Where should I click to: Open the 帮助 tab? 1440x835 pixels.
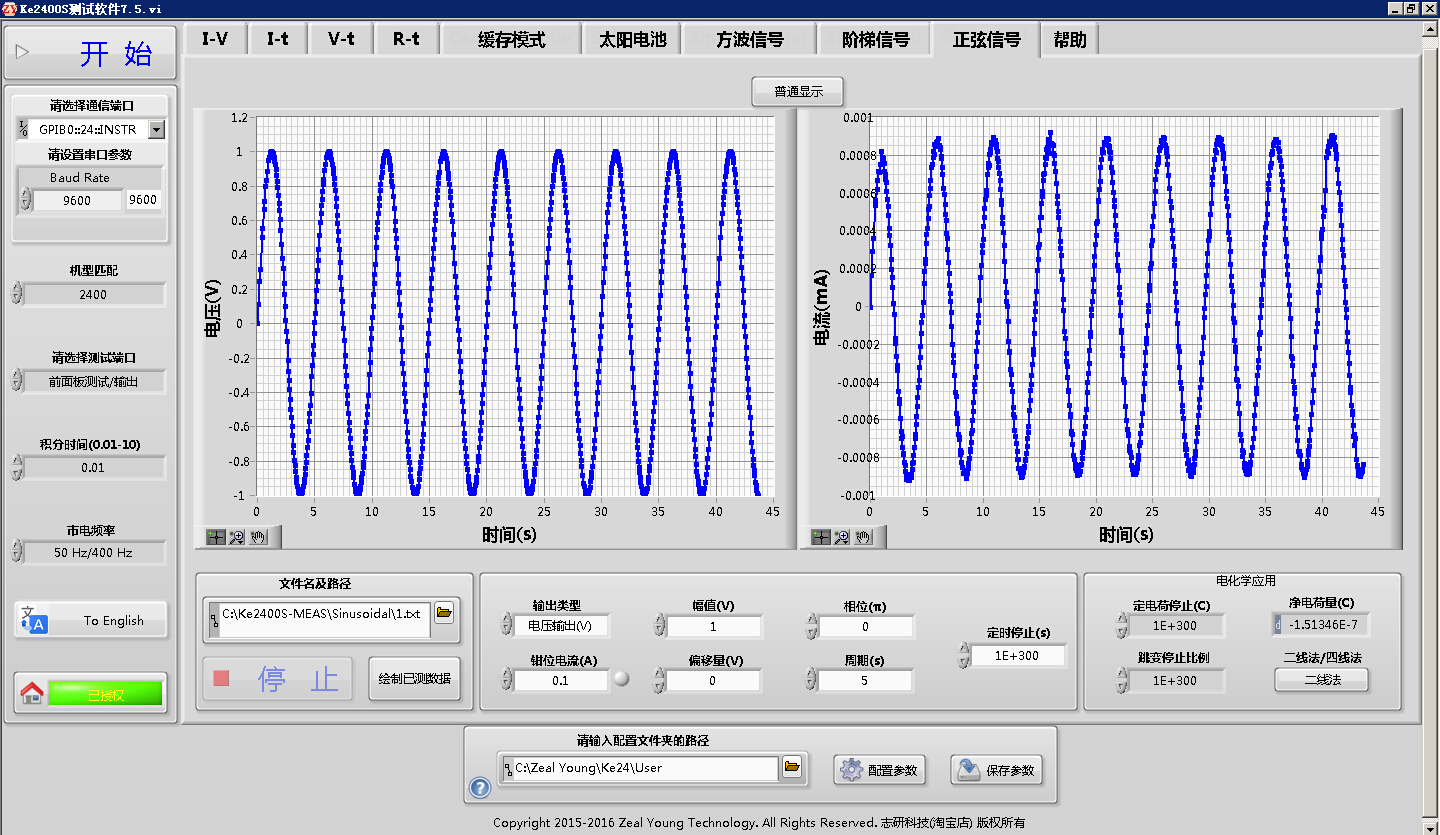coord(1069,39)
